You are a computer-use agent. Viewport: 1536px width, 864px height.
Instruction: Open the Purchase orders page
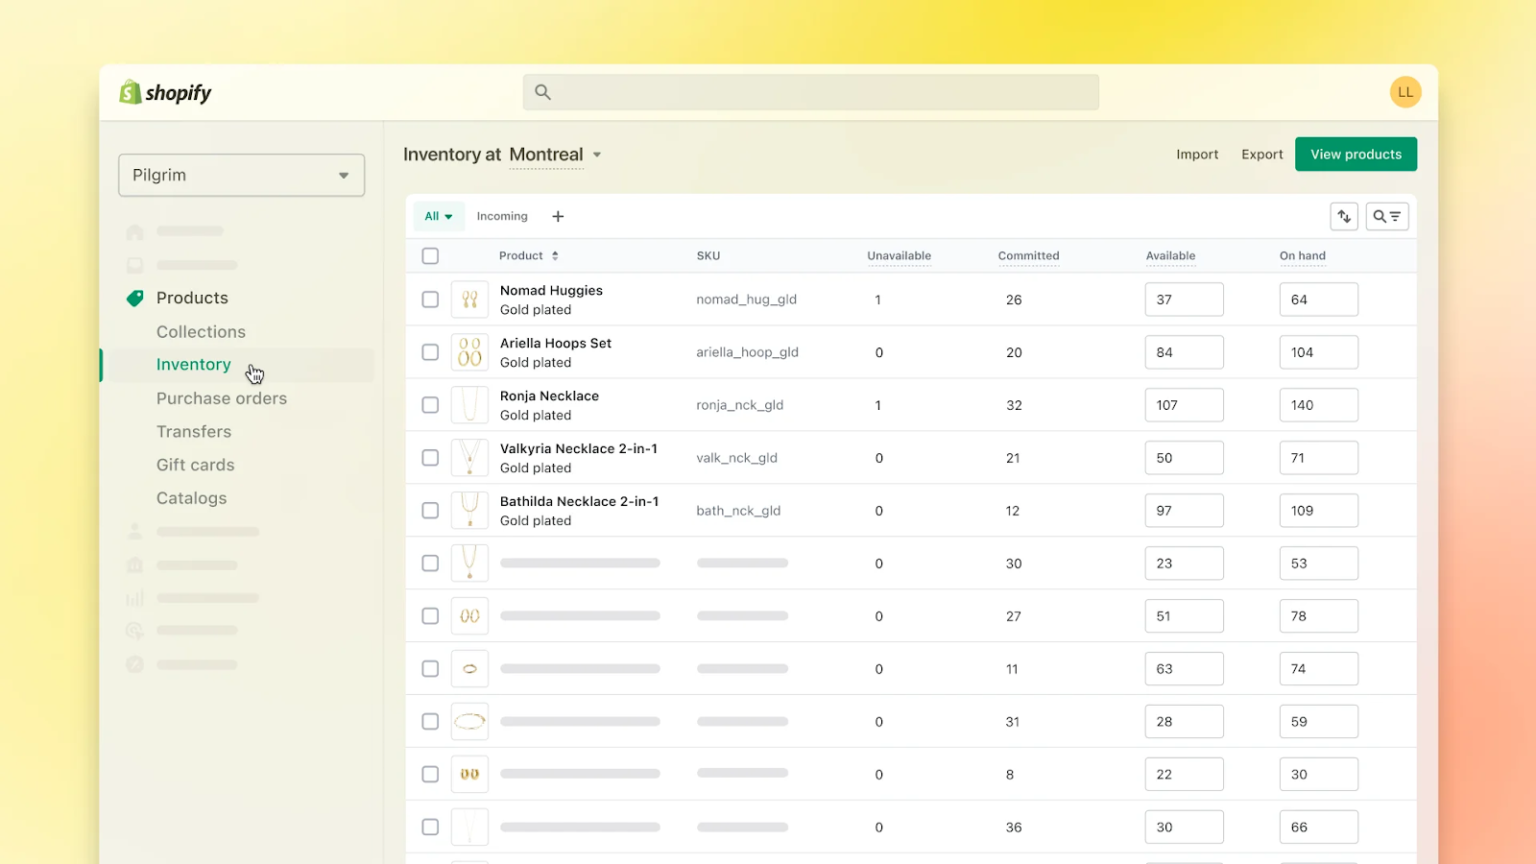[x=221, y=398]
